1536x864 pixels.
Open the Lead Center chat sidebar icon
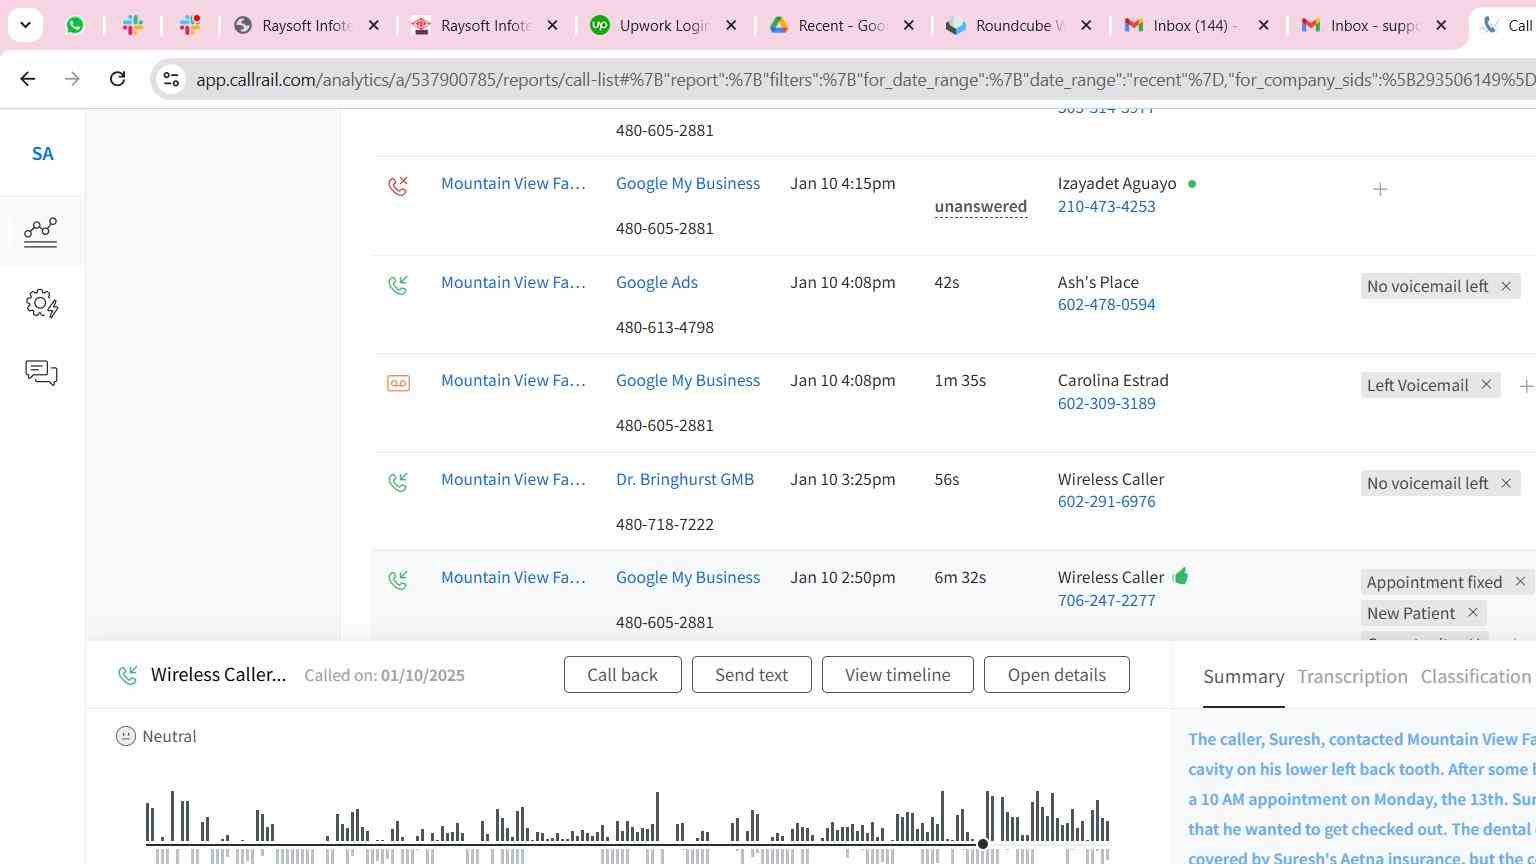pos(41,373)
